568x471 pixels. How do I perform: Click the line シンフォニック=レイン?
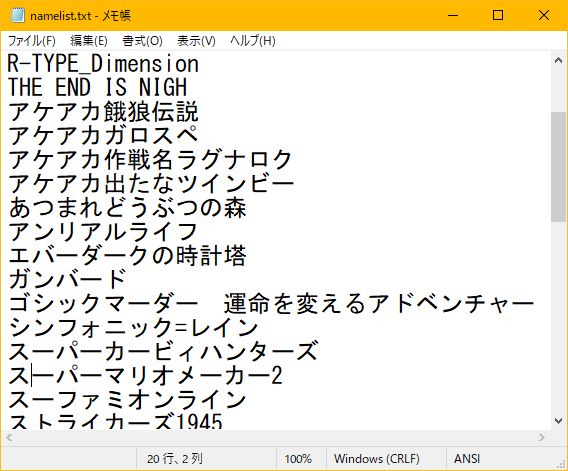pos(133,327)
